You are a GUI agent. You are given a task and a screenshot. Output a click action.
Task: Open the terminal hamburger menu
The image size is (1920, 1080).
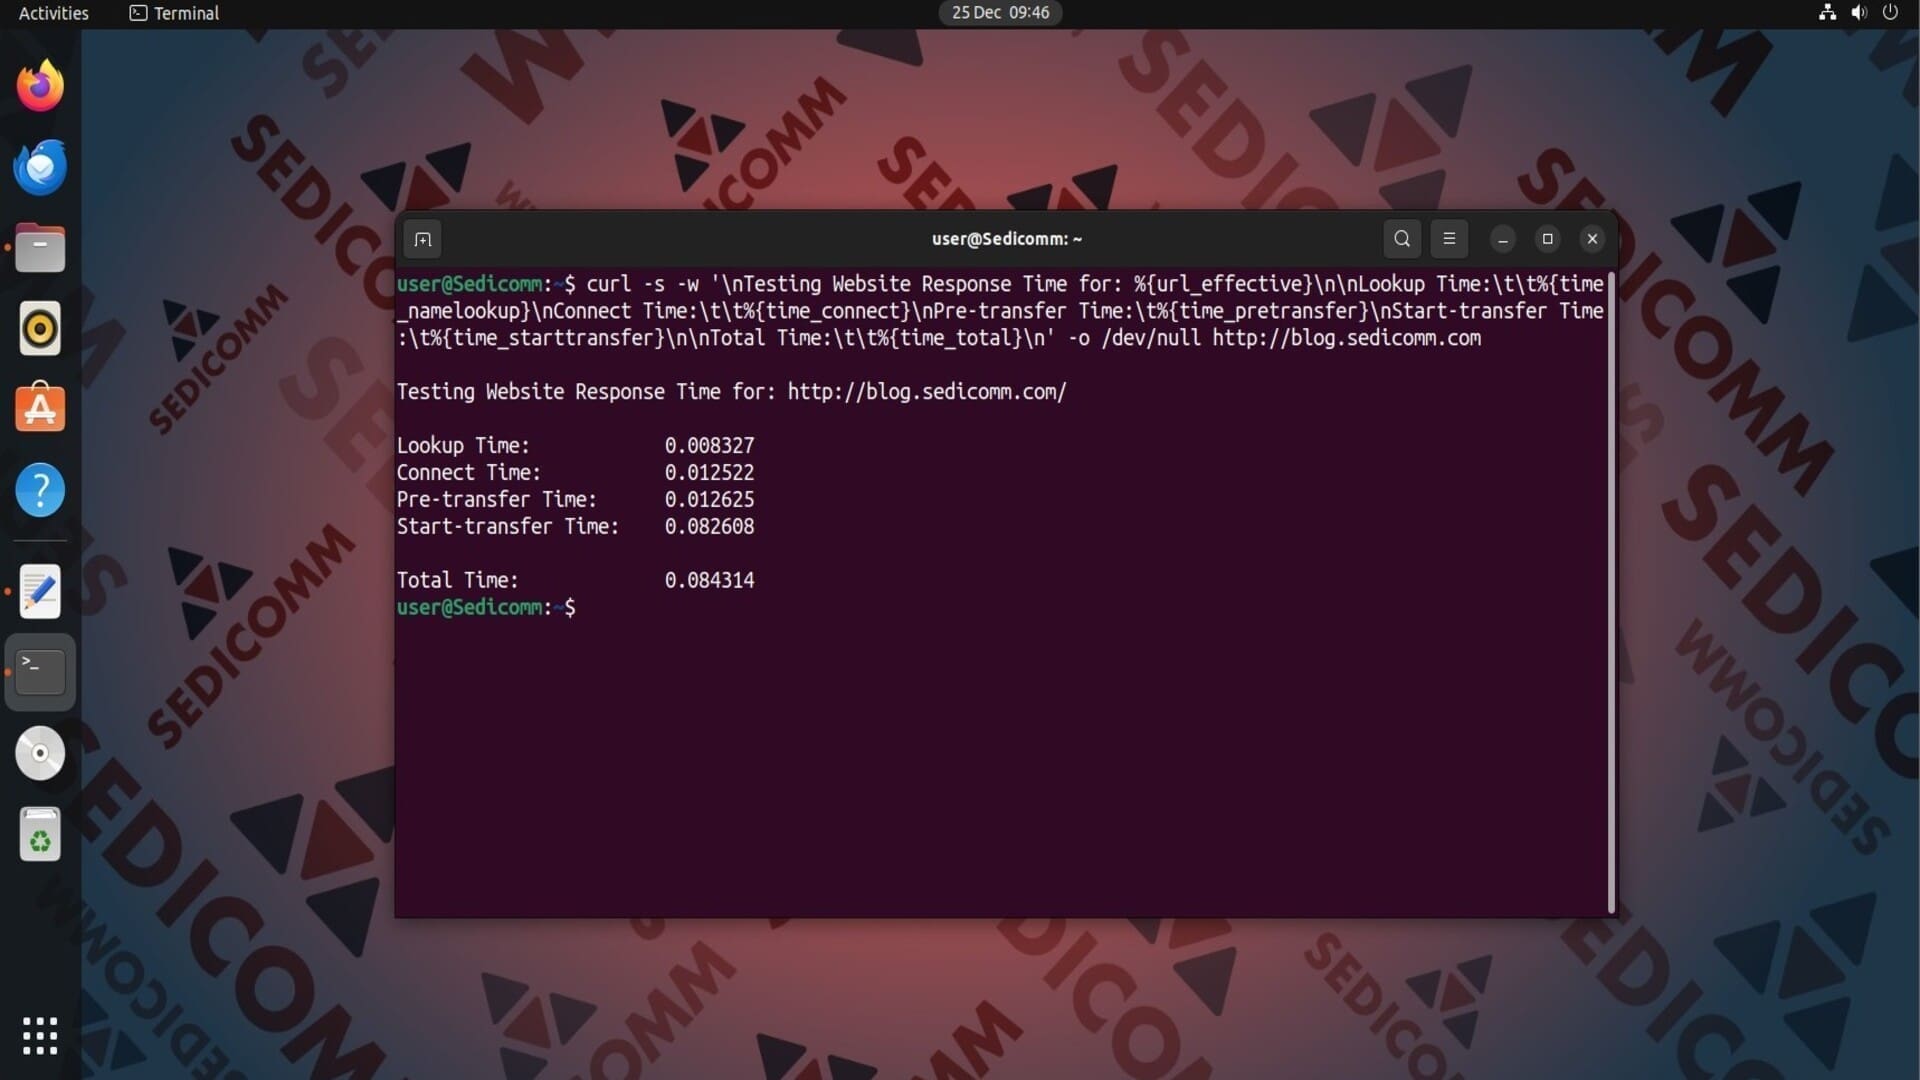[1449, 239]
